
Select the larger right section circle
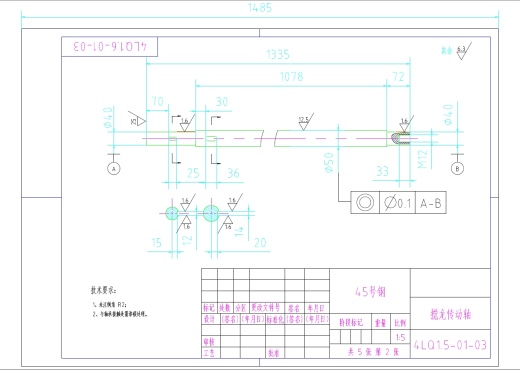point(211,213)
